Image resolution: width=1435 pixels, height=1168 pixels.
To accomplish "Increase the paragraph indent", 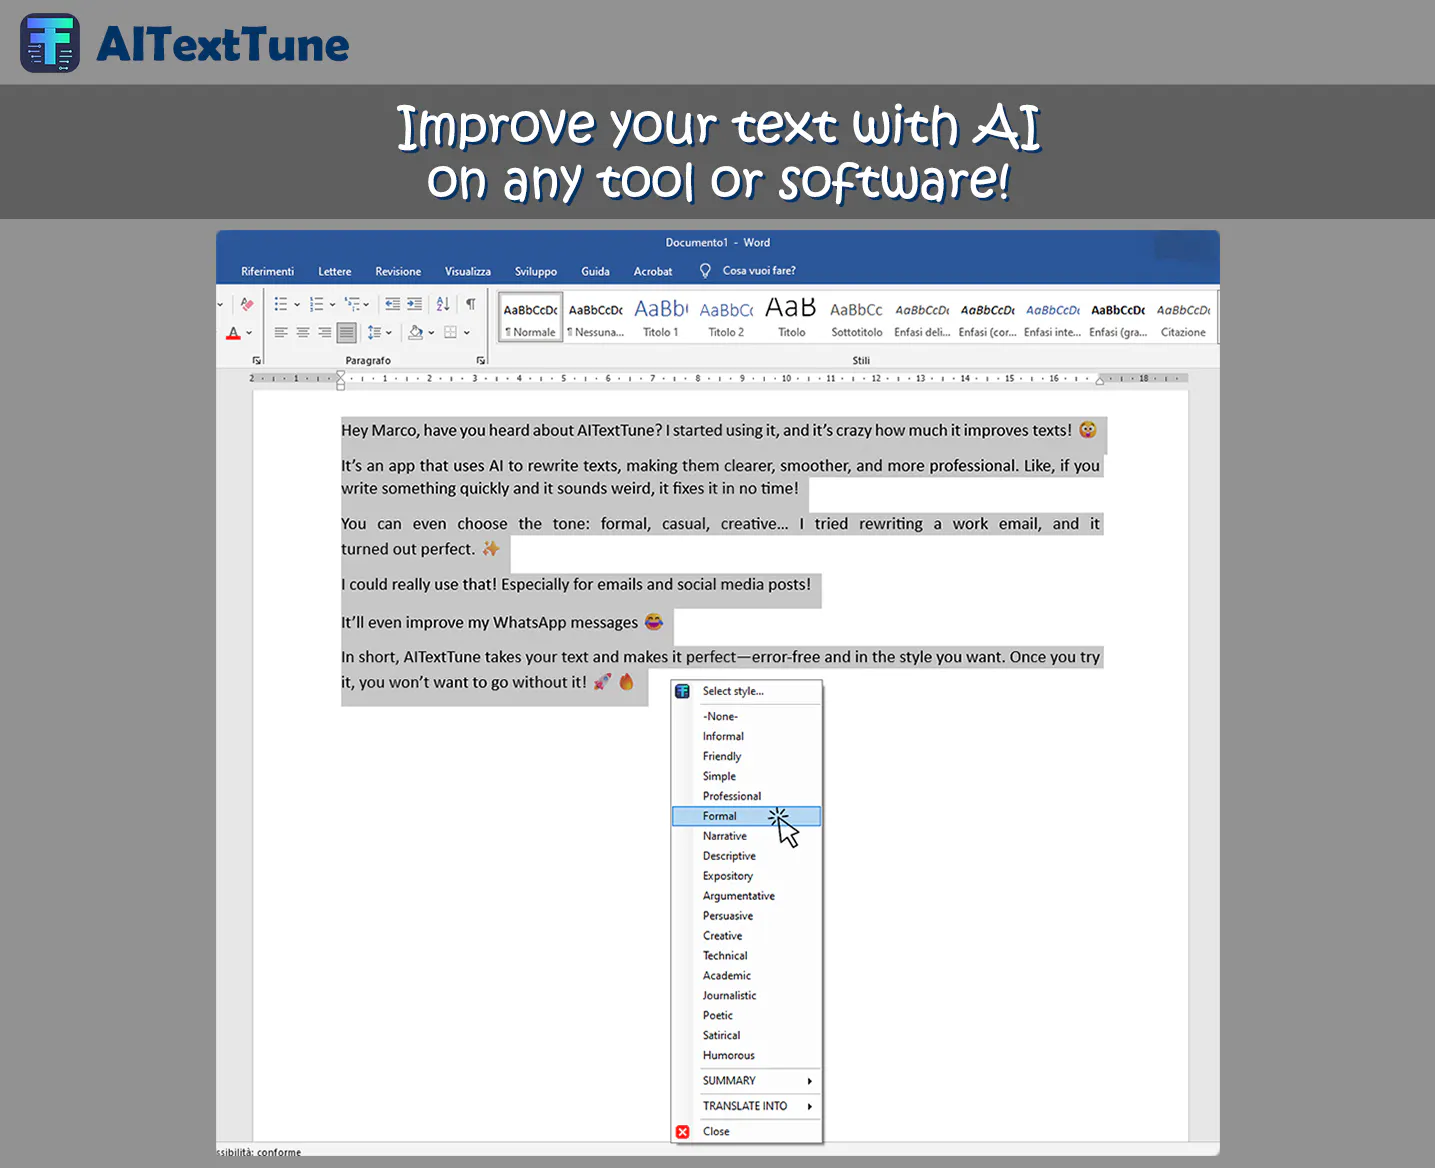I will click(x=414, y=304).
